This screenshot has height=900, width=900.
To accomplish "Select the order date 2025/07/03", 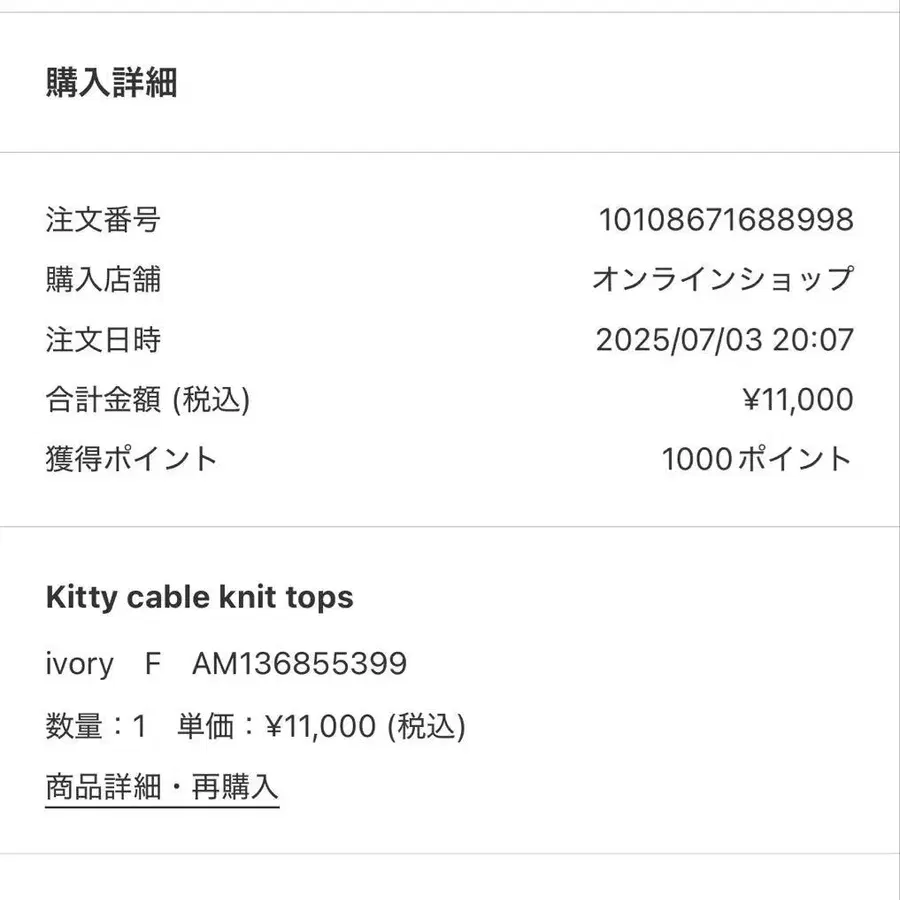I will pos(679,340).
